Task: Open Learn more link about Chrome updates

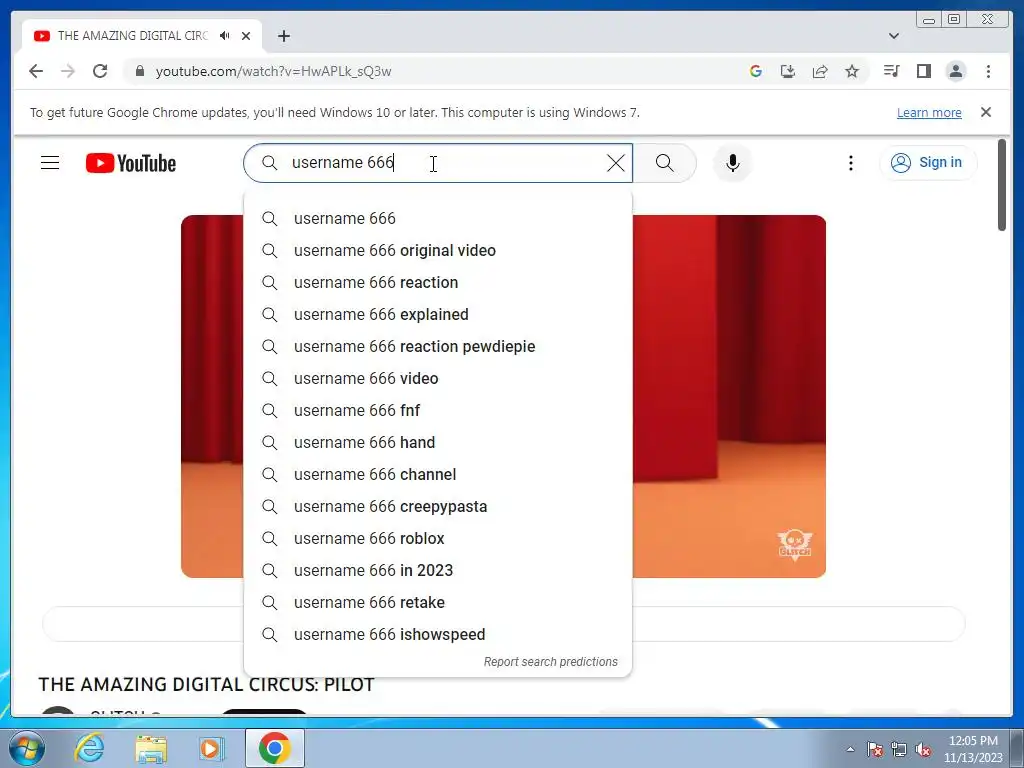Action: pyautogui.click(x=929, y=112)
